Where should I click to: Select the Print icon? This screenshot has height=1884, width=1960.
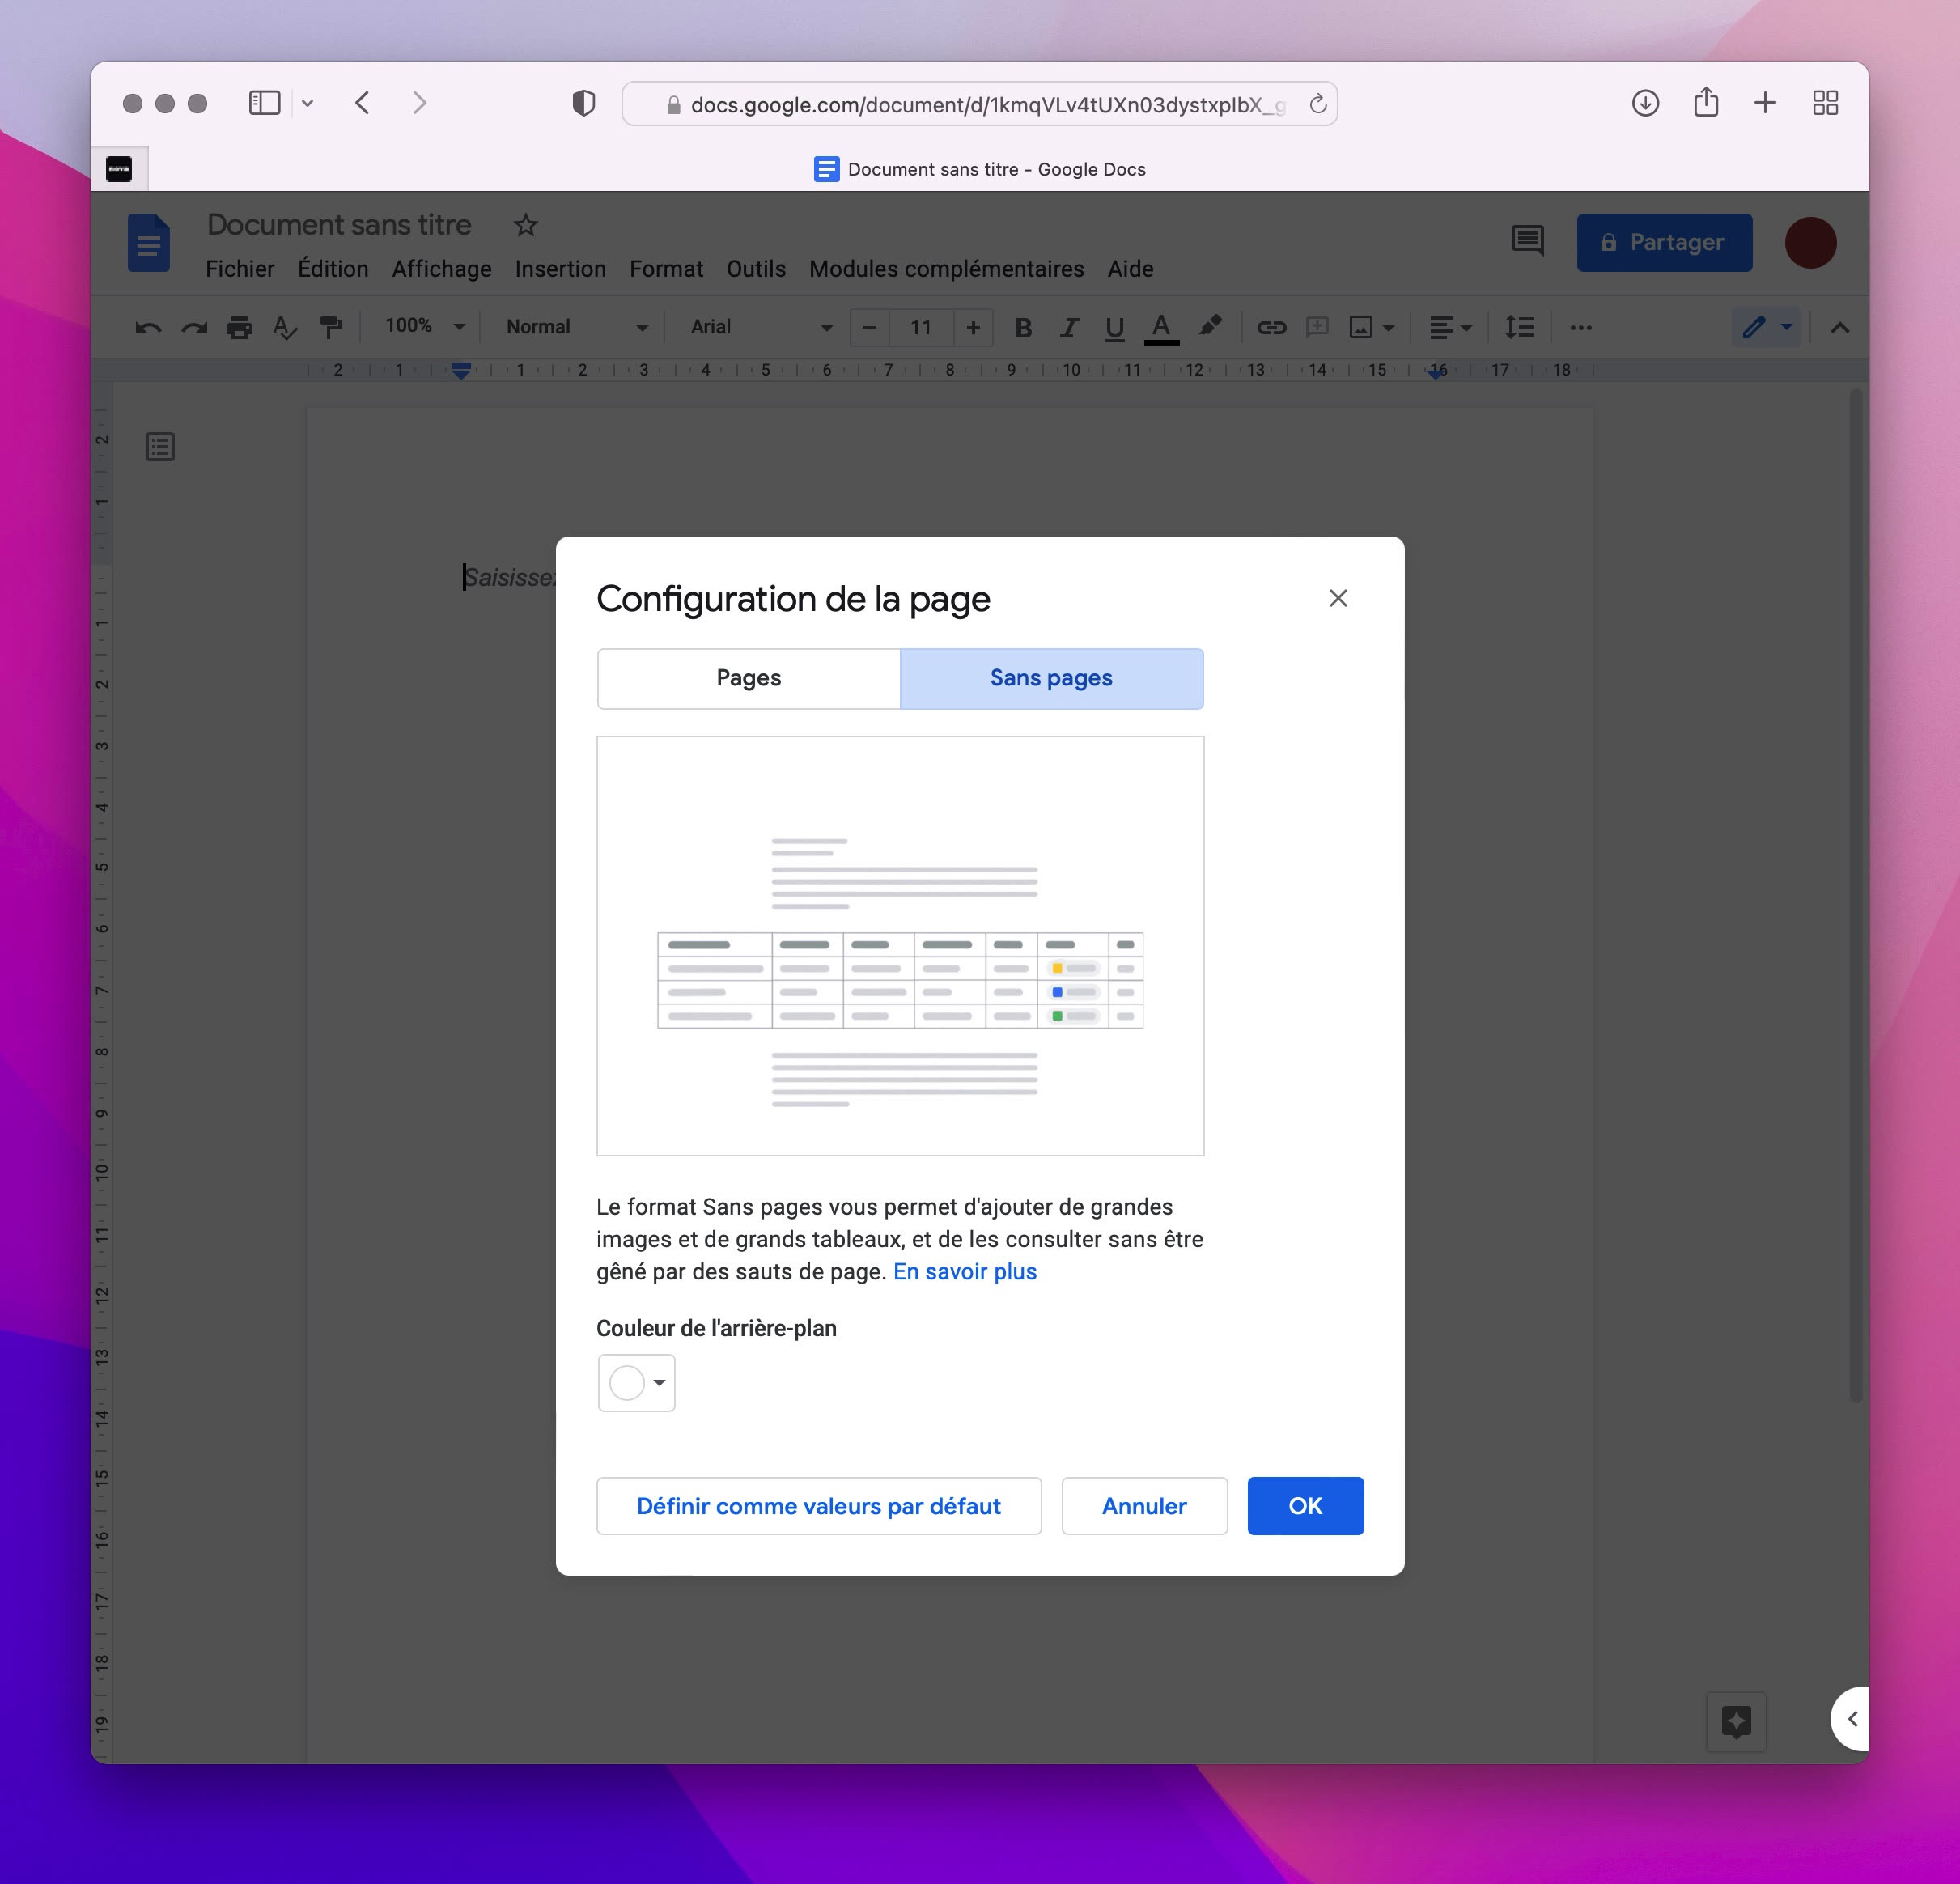coord(239,327)
